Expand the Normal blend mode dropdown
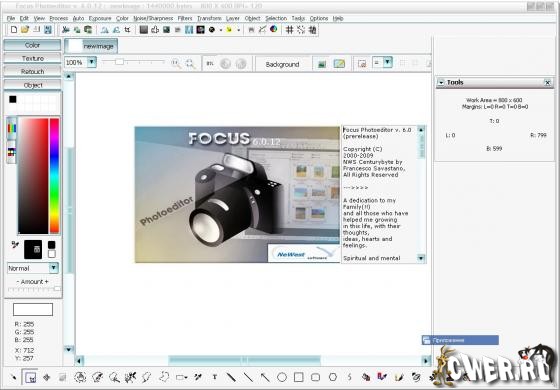Viewport: 560px width, 390px height. click(x=54, y=268)
